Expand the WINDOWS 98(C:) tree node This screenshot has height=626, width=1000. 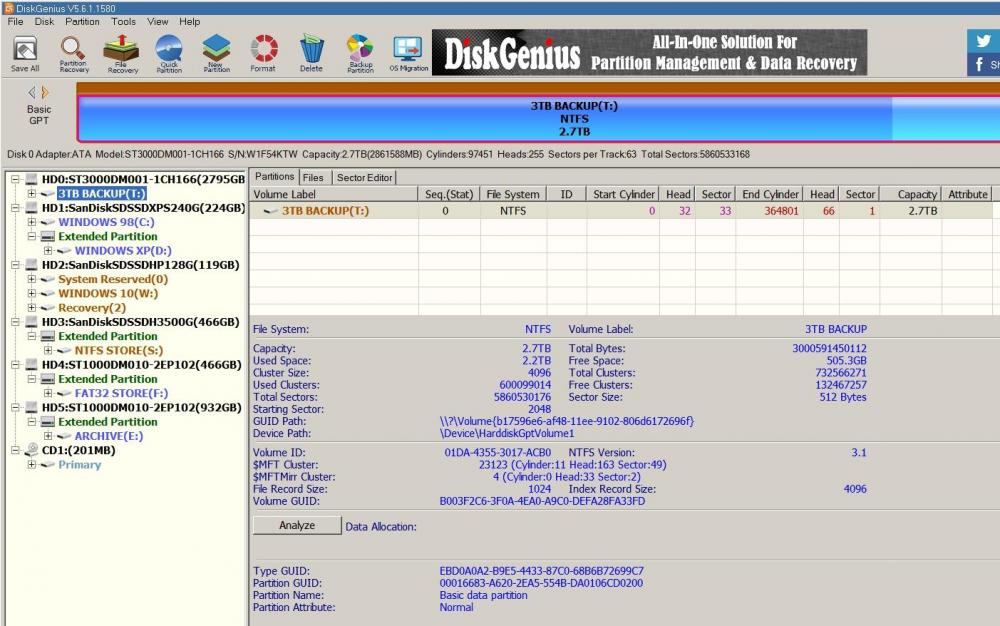(31, 222)
